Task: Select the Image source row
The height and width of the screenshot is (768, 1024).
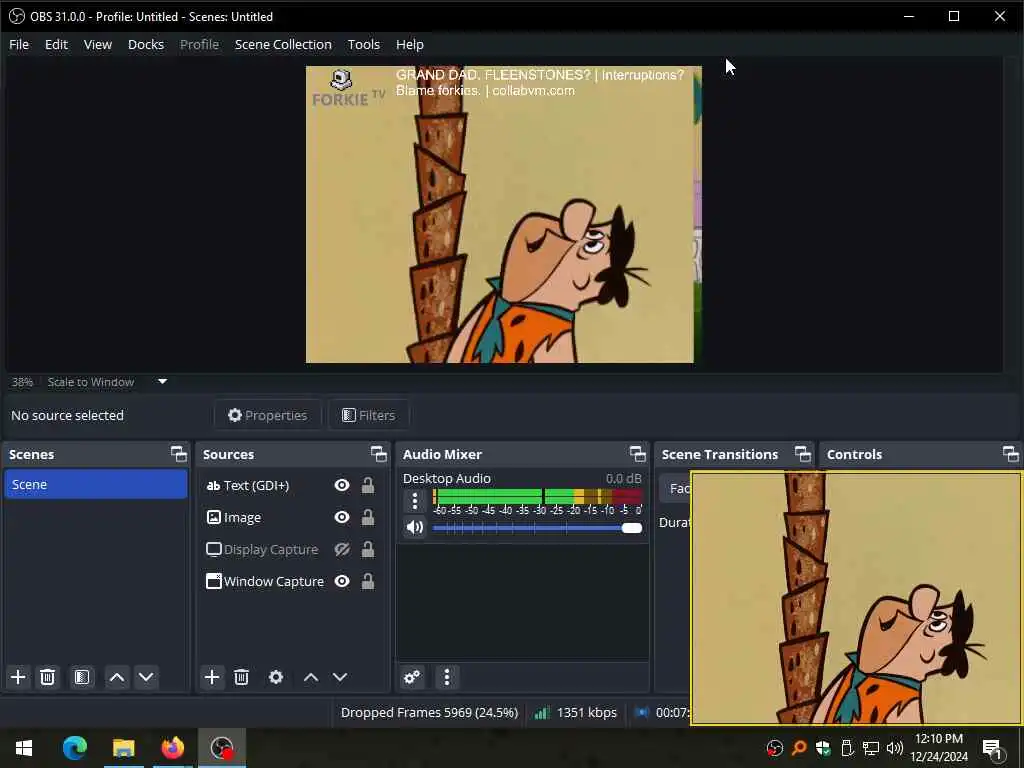Action: (x=293, y=517)
